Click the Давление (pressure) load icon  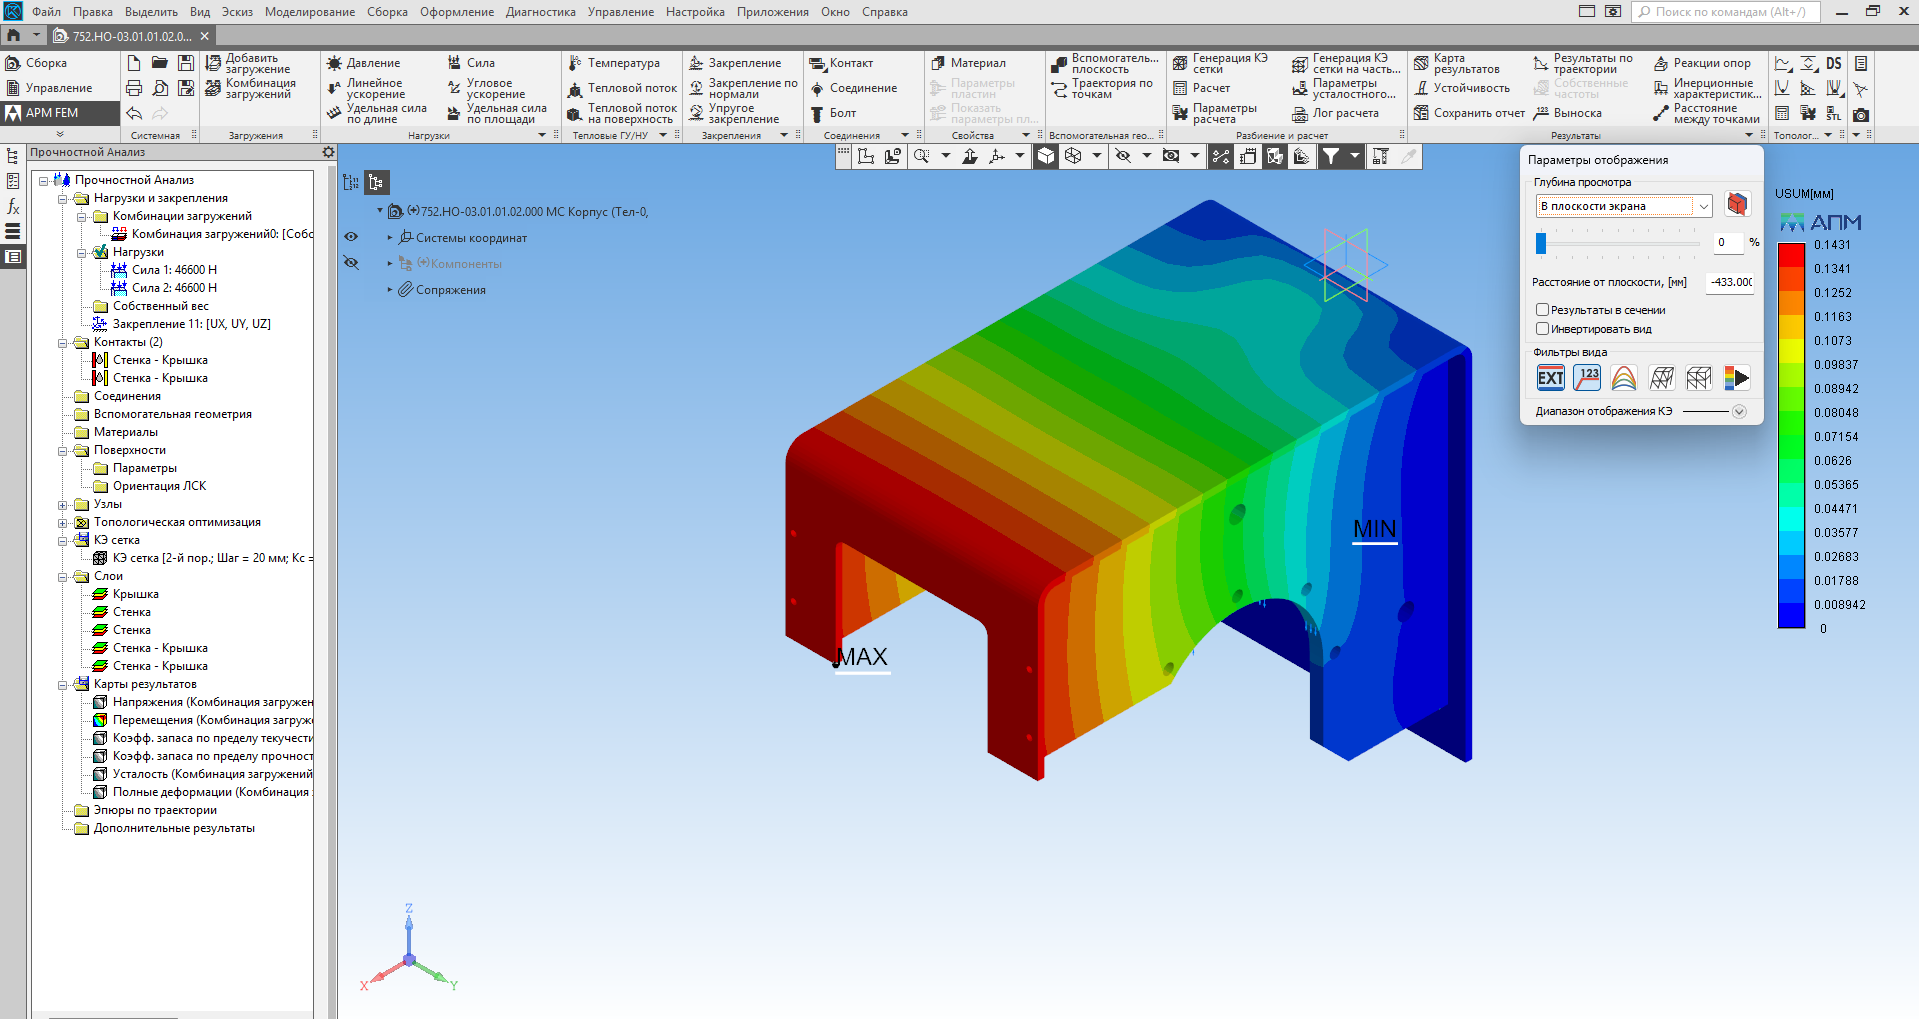point(335,63)
